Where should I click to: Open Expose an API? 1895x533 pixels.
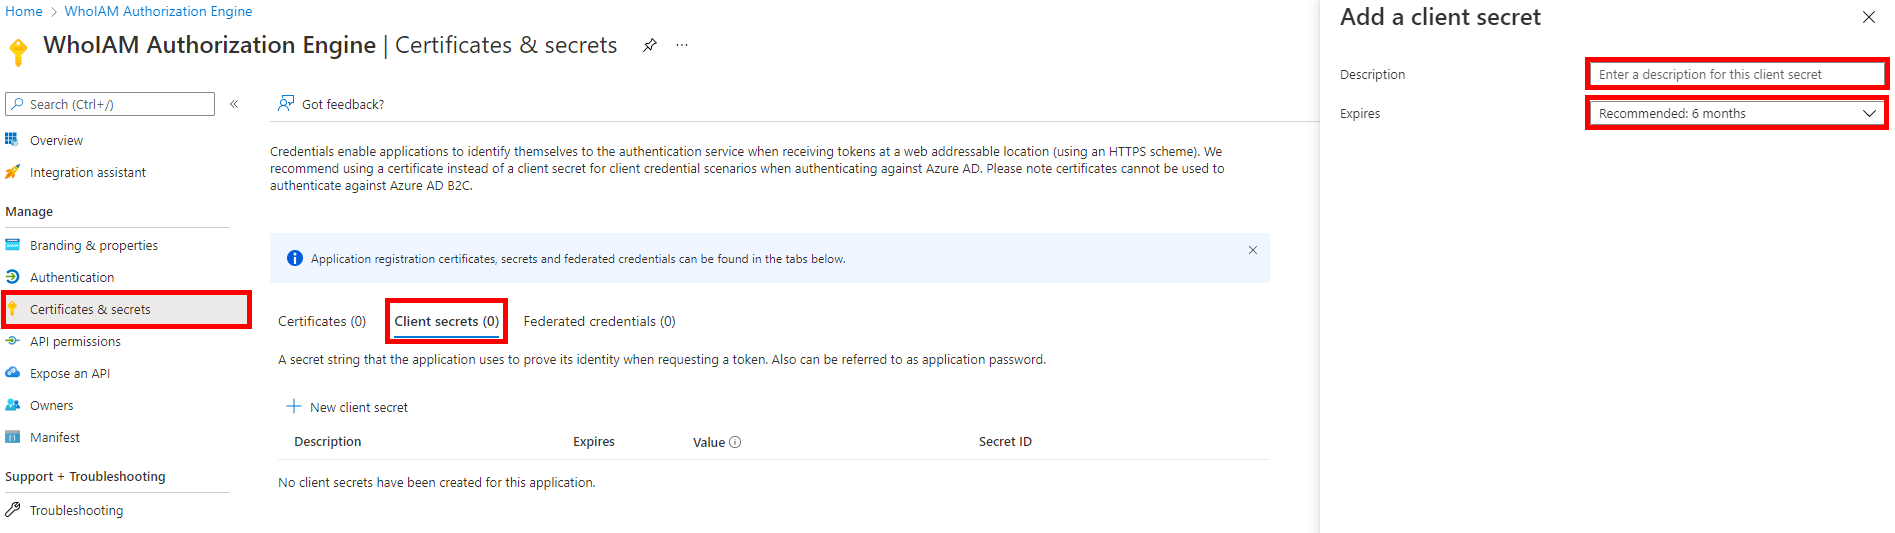click(x=69, y=373)
